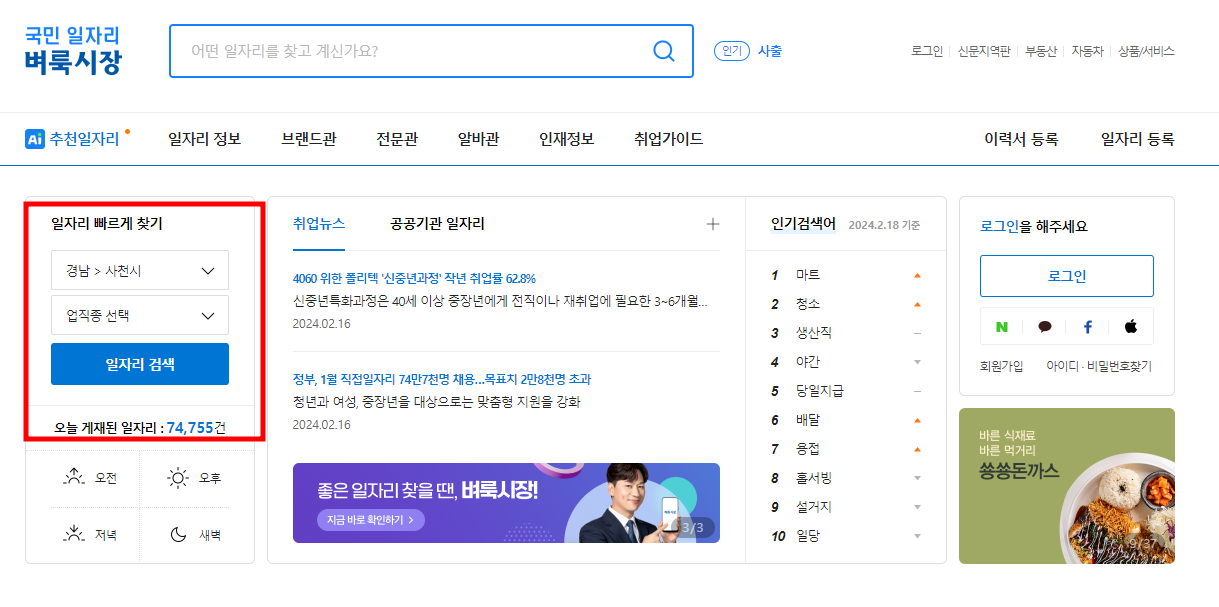This screenshot has height=607, width=1219.
Task: Click the search magnifier icon
Action: pyautogui.click(x=663, y=51)
